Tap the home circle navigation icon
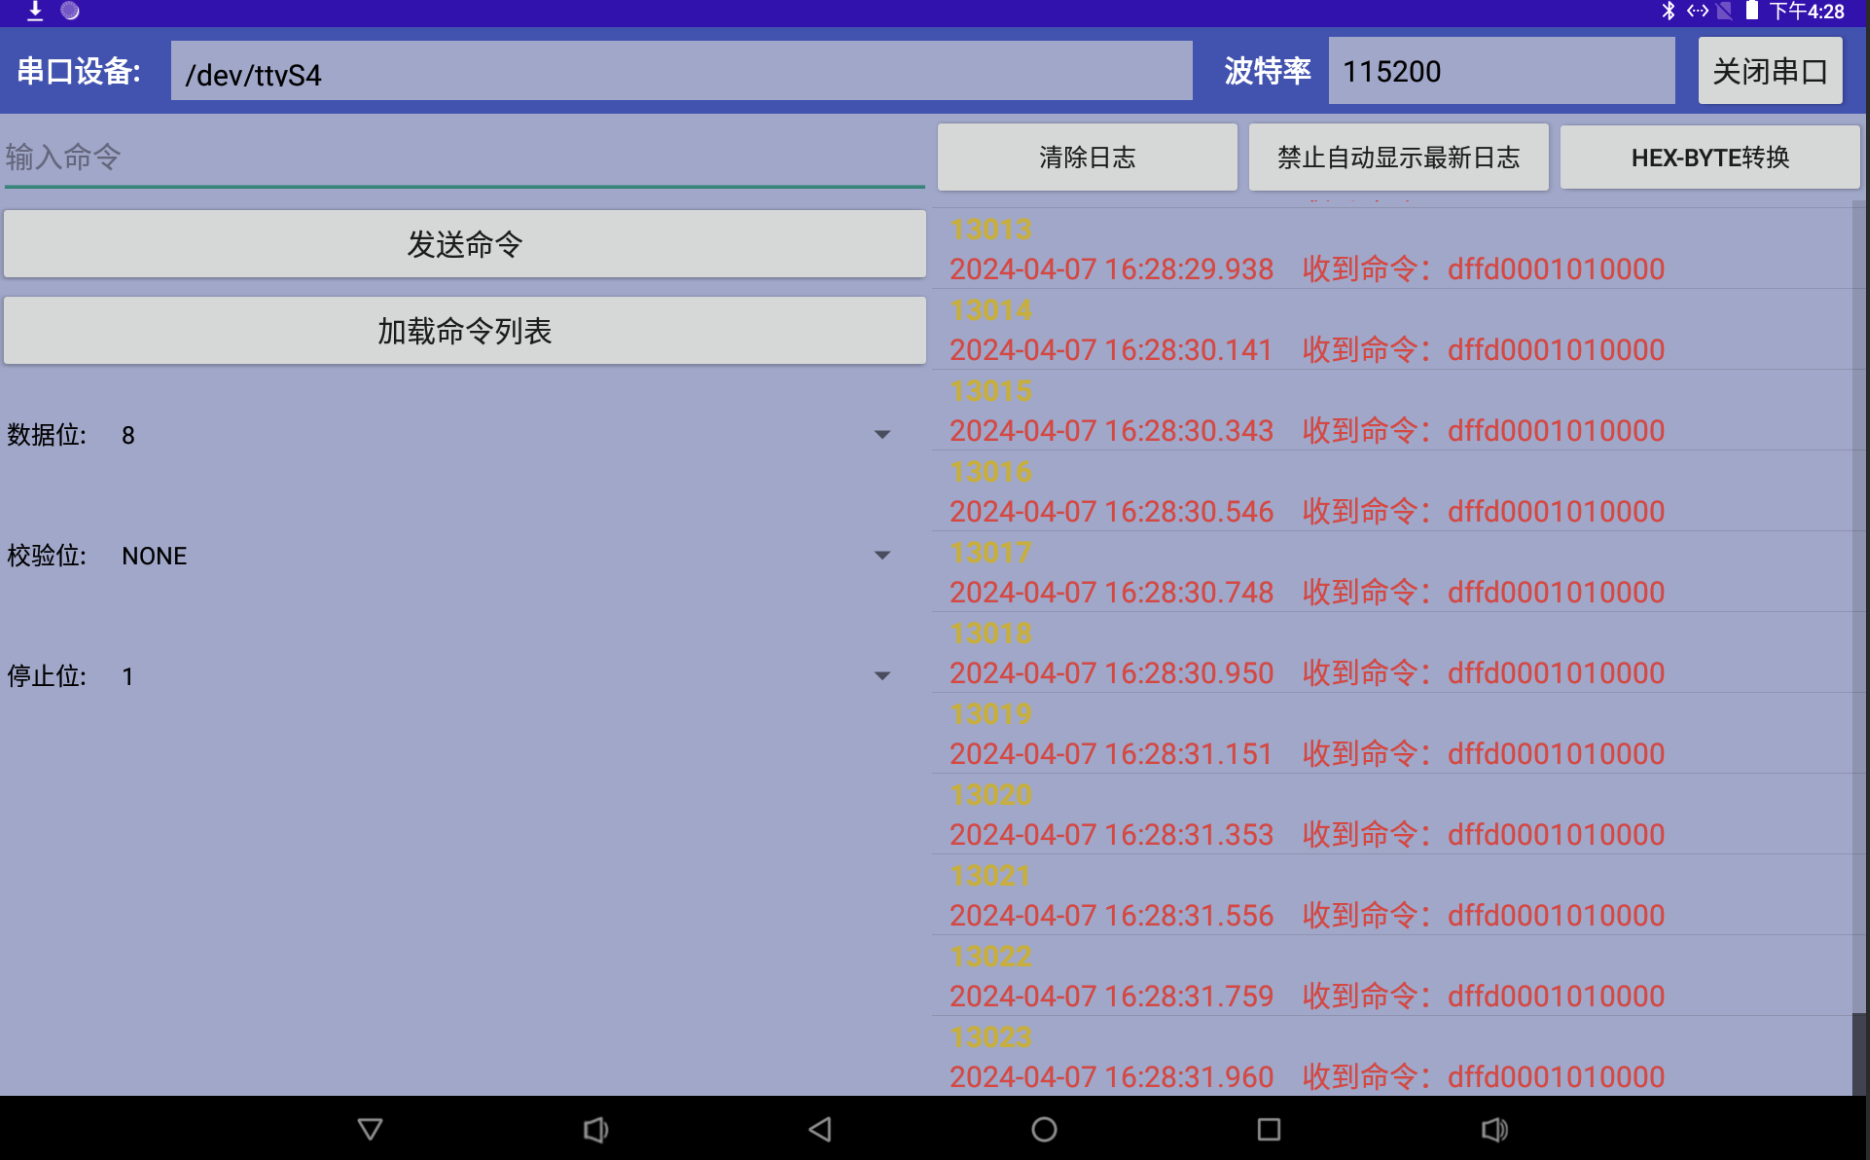Screen dimensions: 1870x1160 pyautogui.click(x=1044, y=1129)
